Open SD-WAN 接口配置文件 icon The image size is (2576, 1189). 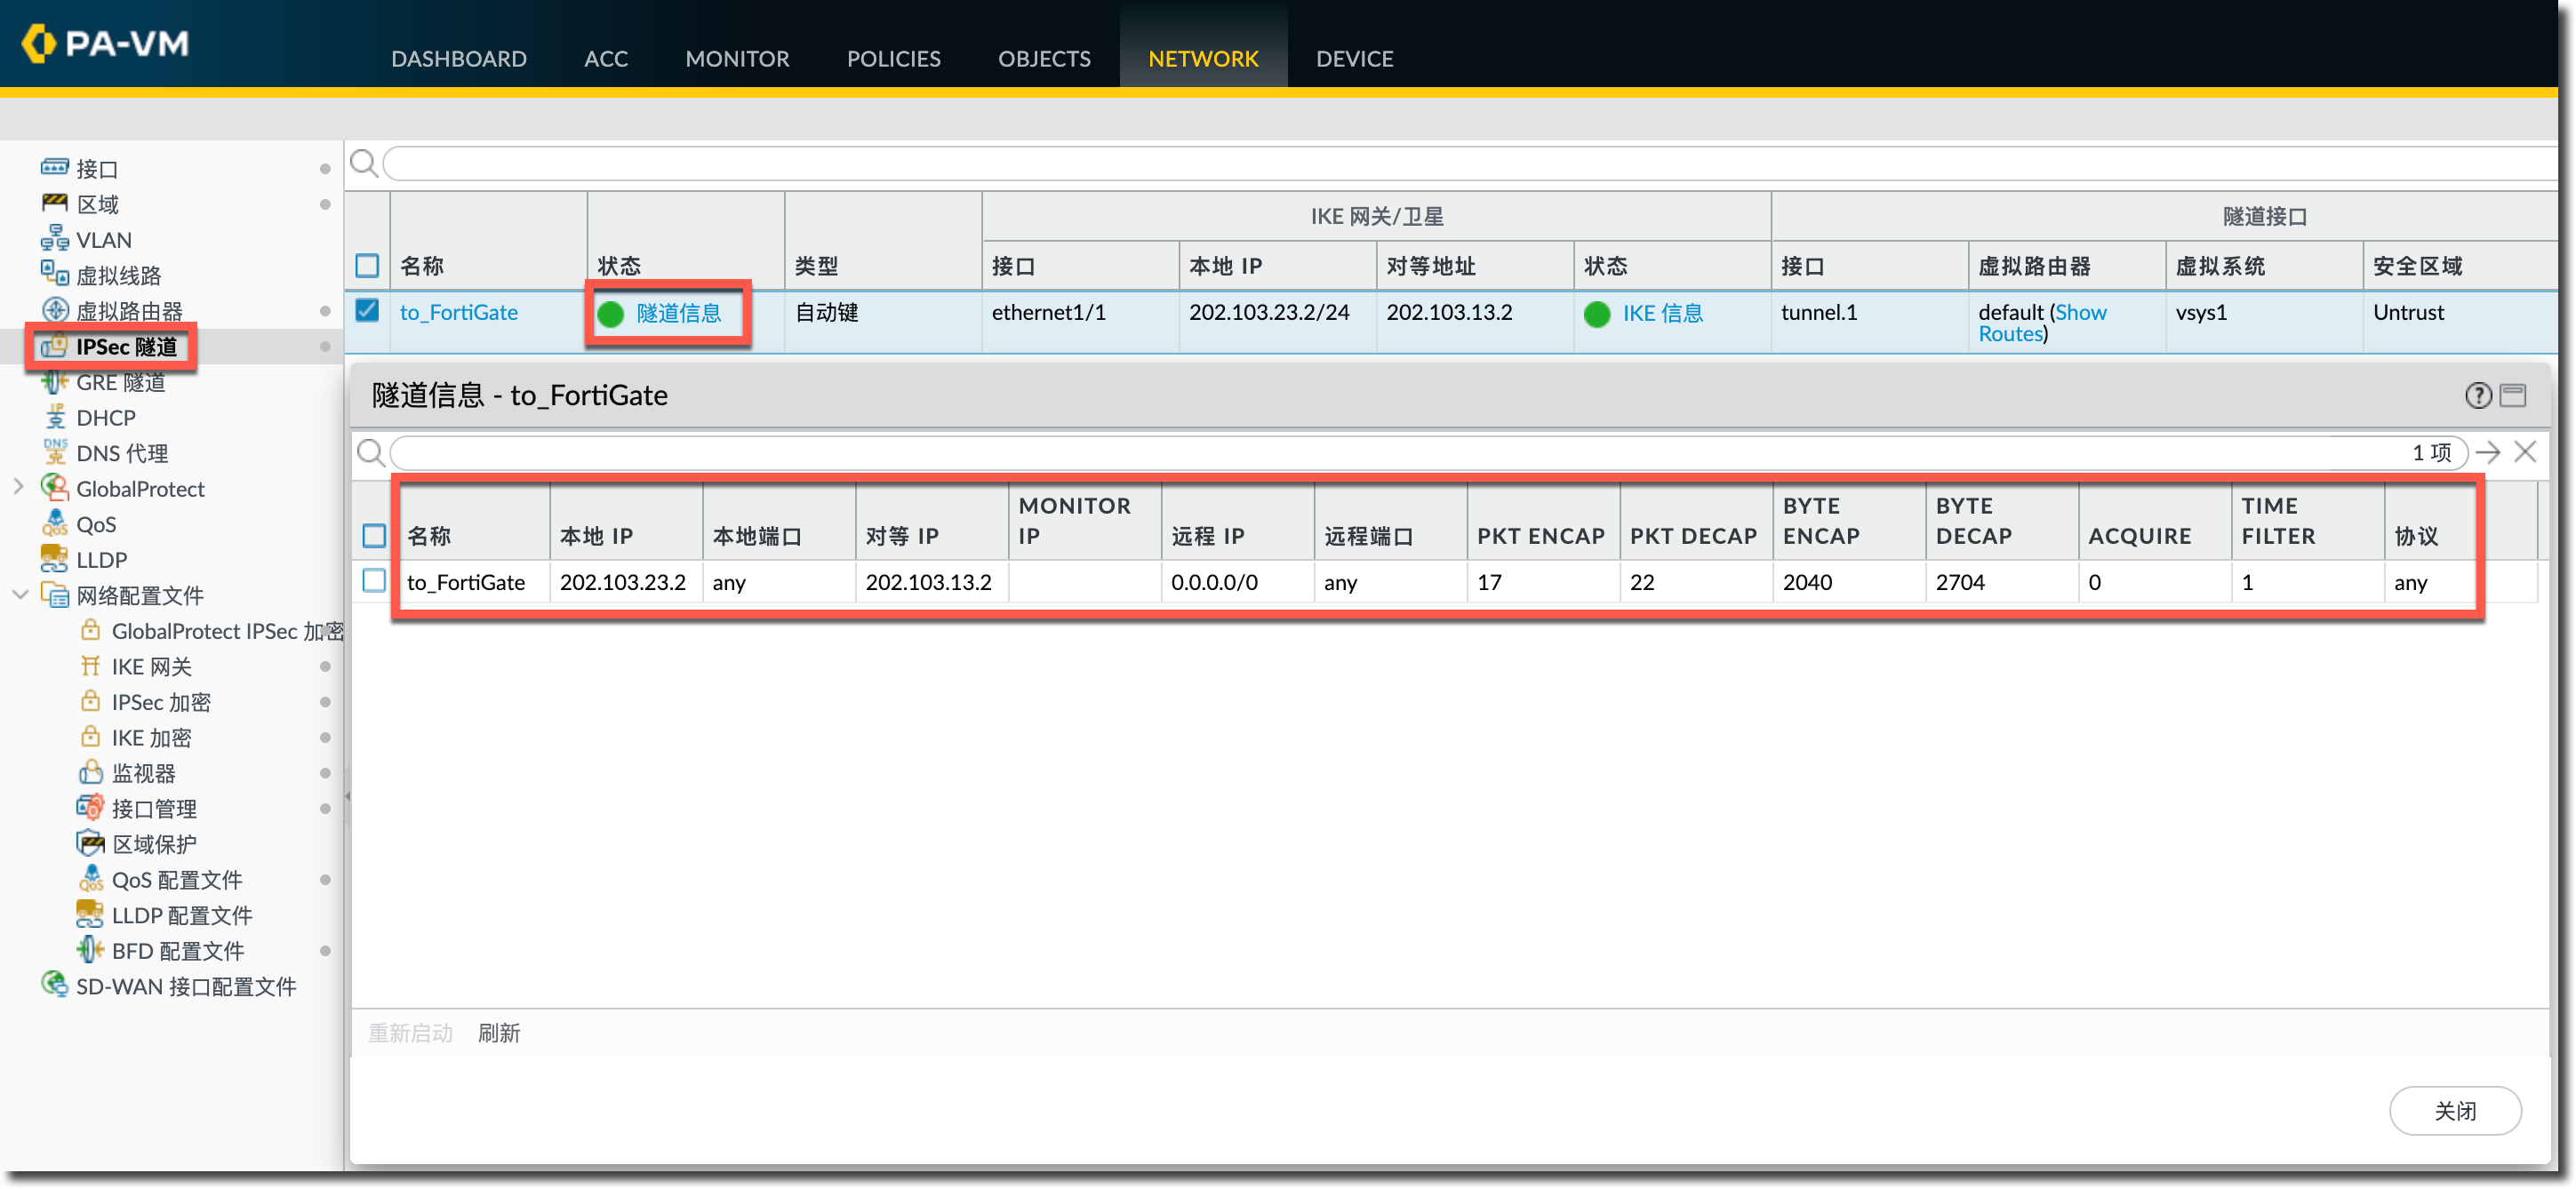(x=54, y=985)
